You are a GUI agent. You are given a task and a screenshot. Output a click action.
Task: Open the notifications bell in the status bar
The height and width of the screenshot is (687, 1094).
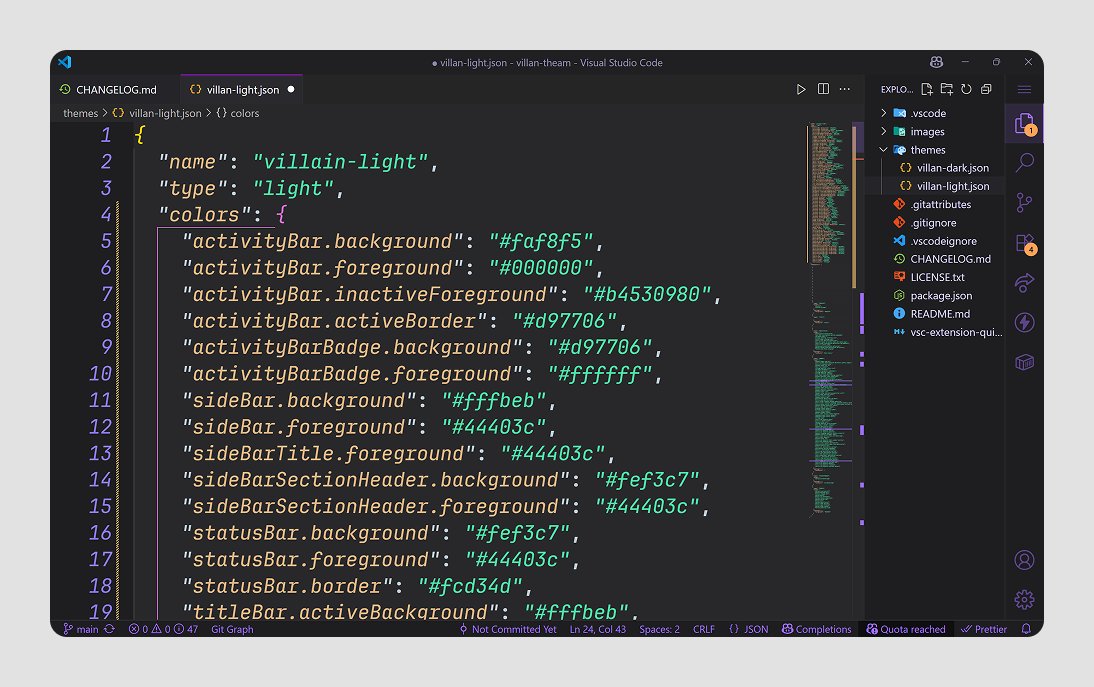click(1026, 629)
